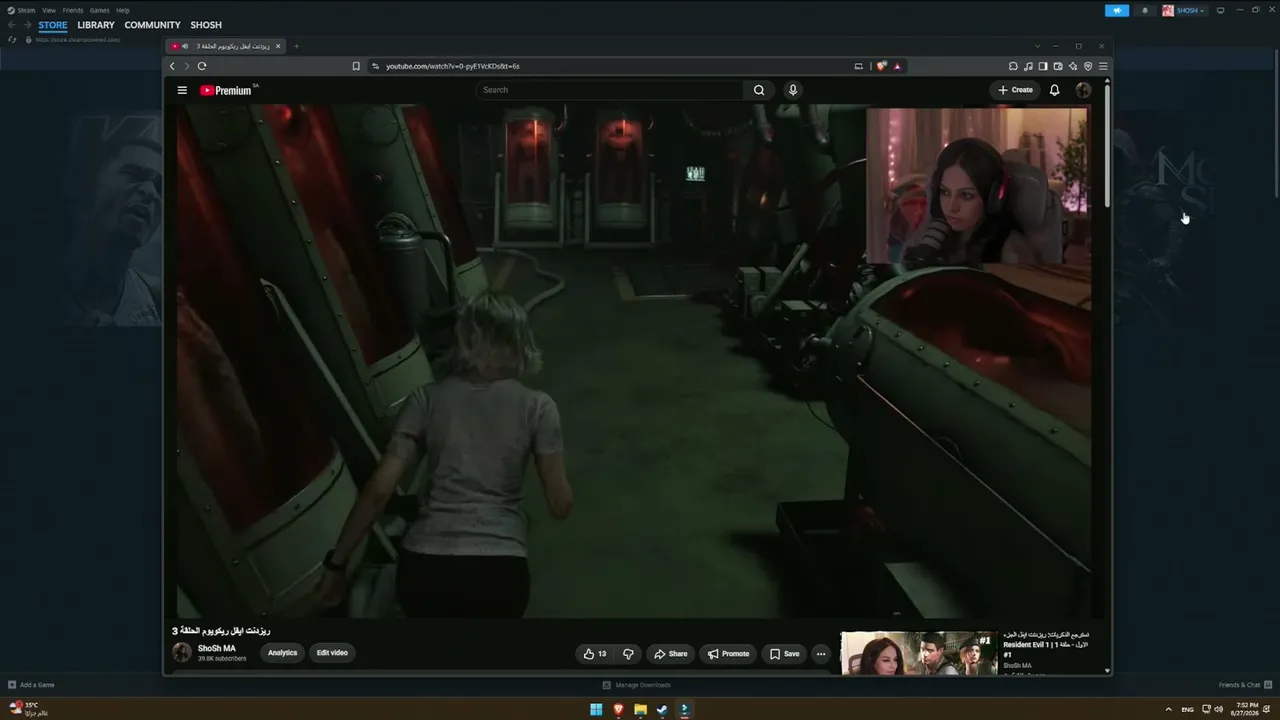Toggle the browser sidebar panel icon

coord(1043,66)
